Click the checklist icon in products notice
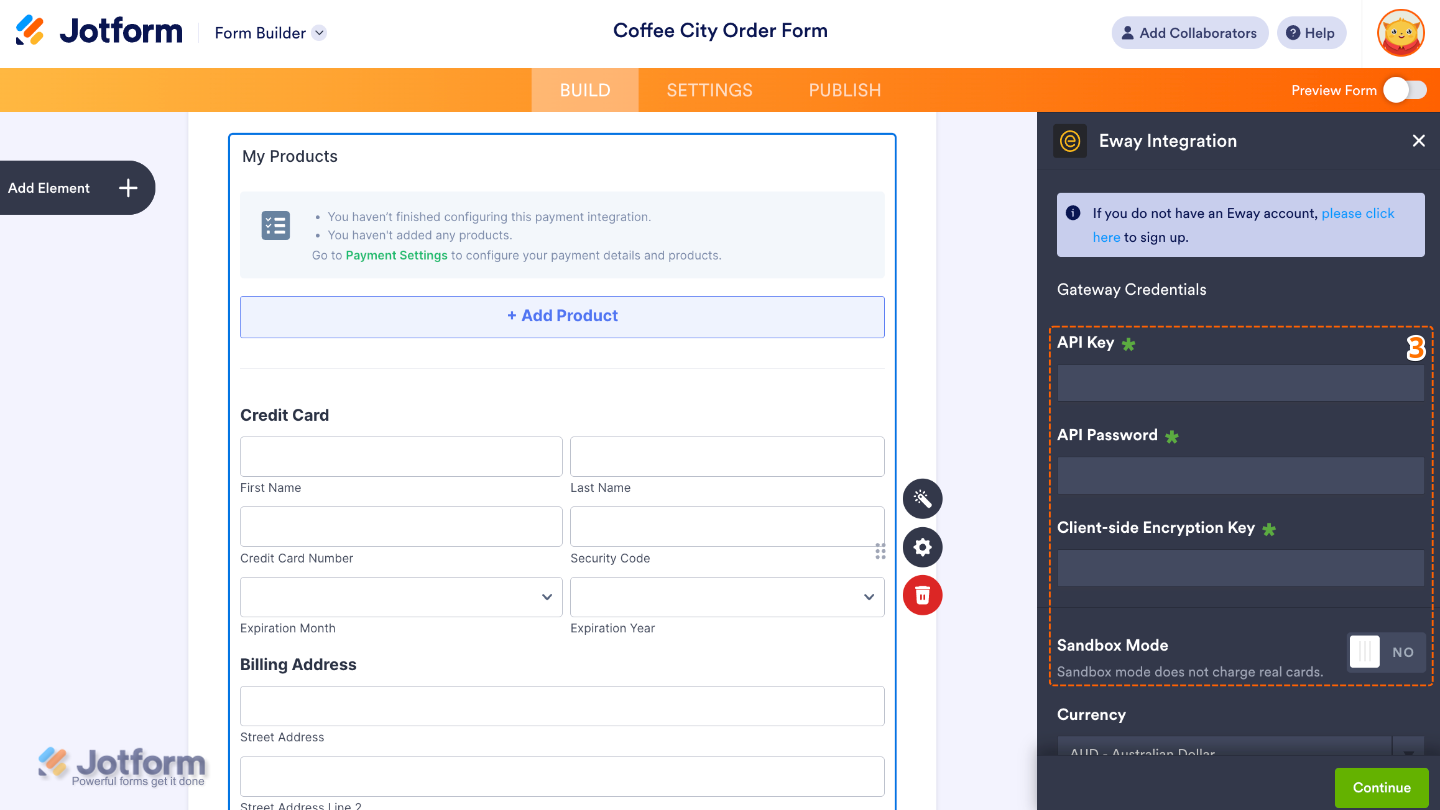 coord(275,225)
